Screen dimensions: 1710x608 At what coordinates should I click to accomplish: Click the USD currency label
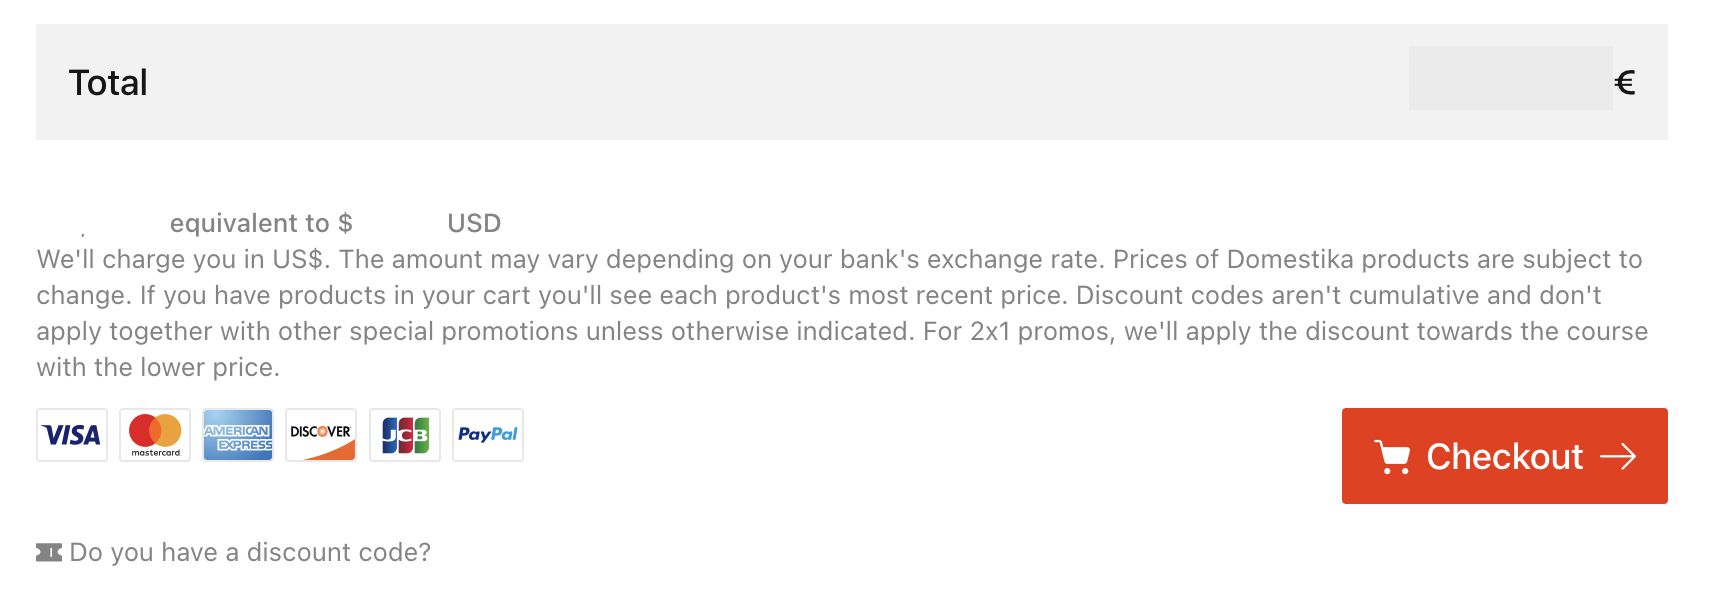point(474,223)
